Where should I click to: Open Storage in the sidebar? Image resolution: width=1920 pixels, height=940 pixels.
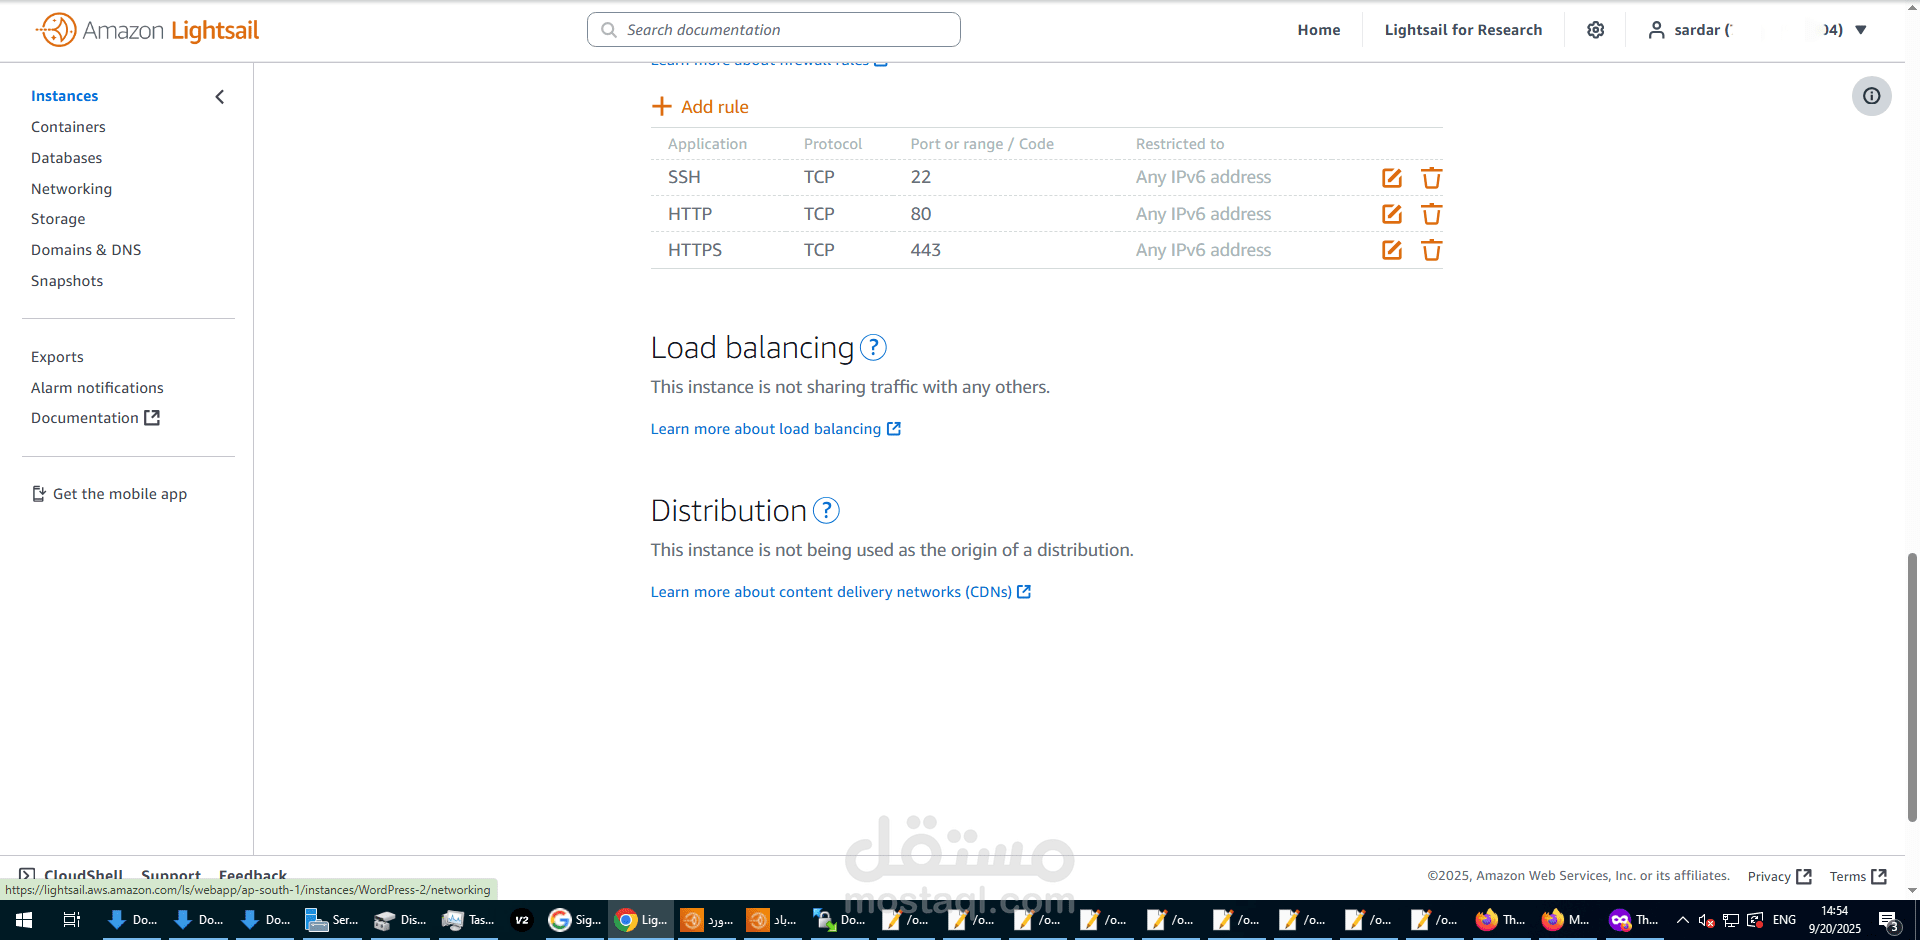tap(58, 219)
